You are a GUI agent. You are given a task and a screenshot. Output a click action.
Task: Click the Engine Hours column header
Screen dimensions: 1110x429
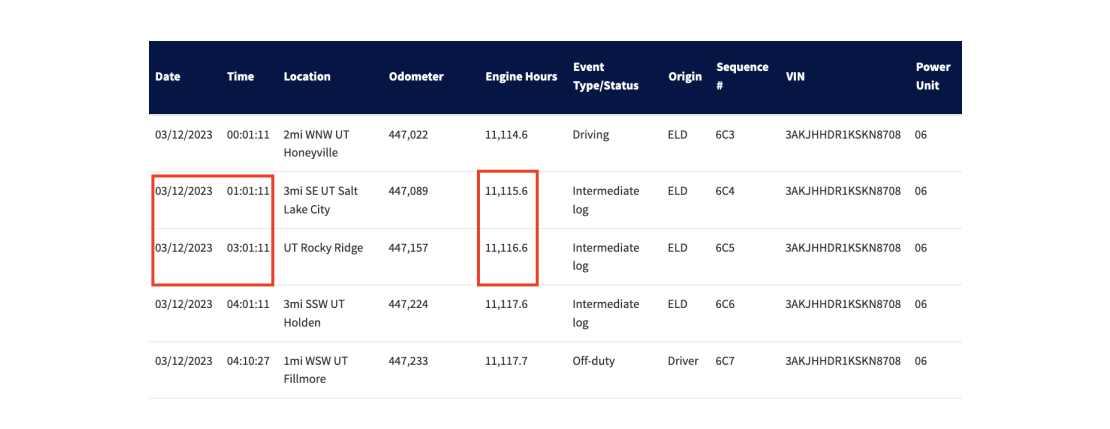coord(521,76)
